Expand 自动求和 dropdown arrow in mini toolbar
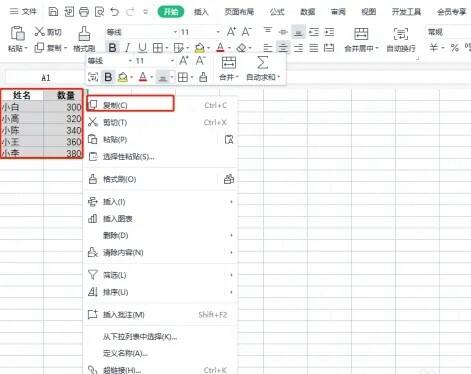 point(279,77)
